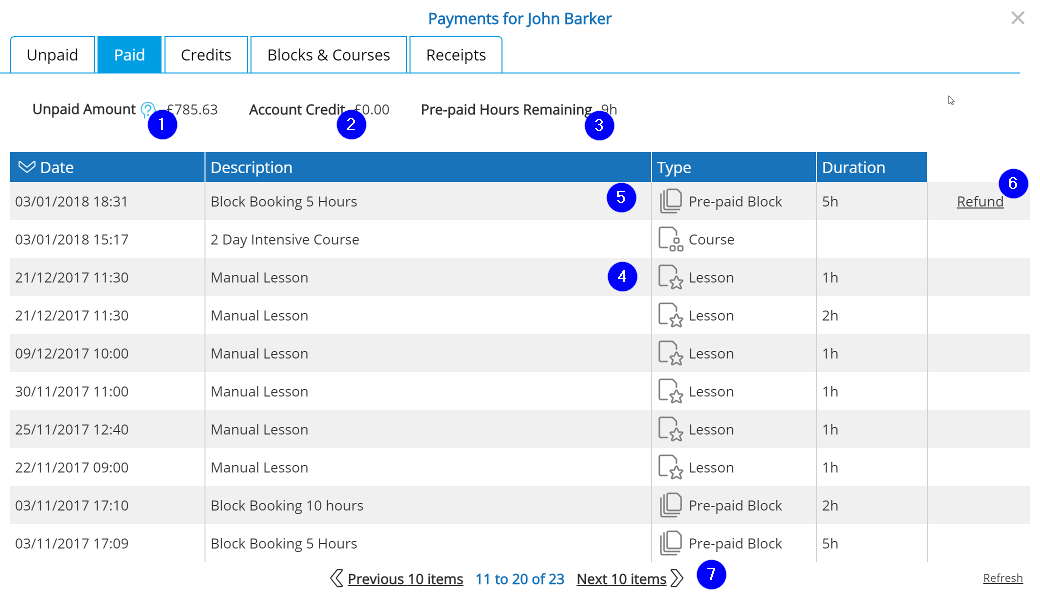Screen dimensions: 1040x598
Task: Close the payments dialog
Action: click(1017, 18)
